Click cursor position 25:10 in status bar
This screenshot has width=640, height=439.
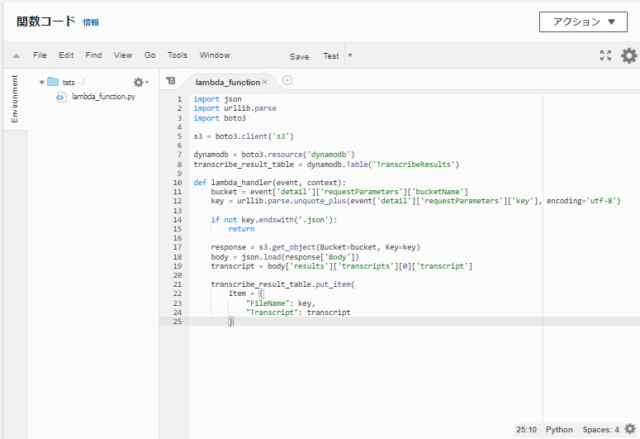526,430
